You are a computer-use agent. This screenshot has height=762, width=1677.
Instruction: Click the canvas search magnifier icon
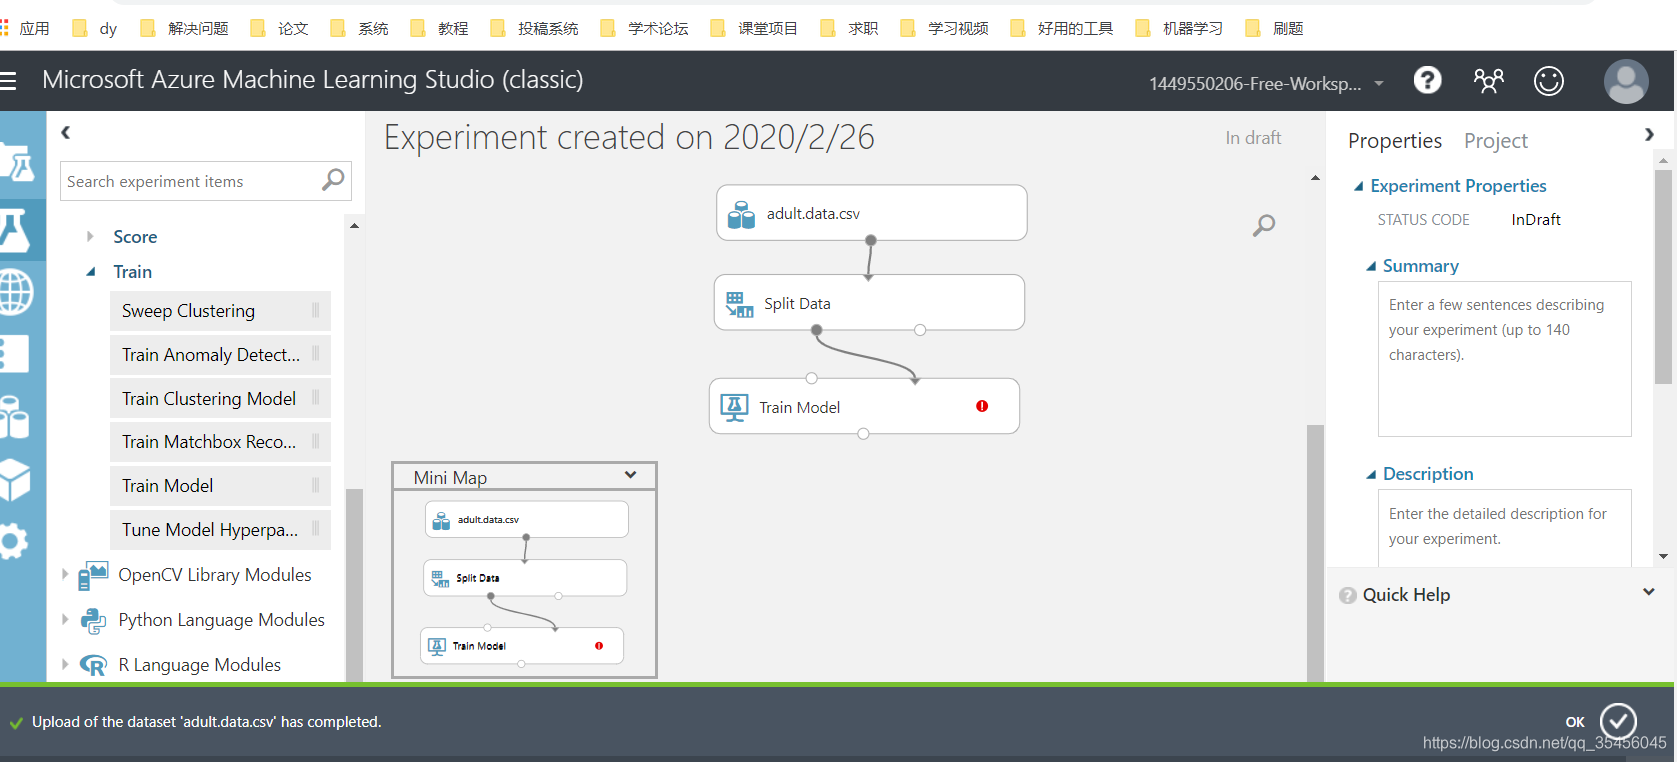[x=1264, y=225]
